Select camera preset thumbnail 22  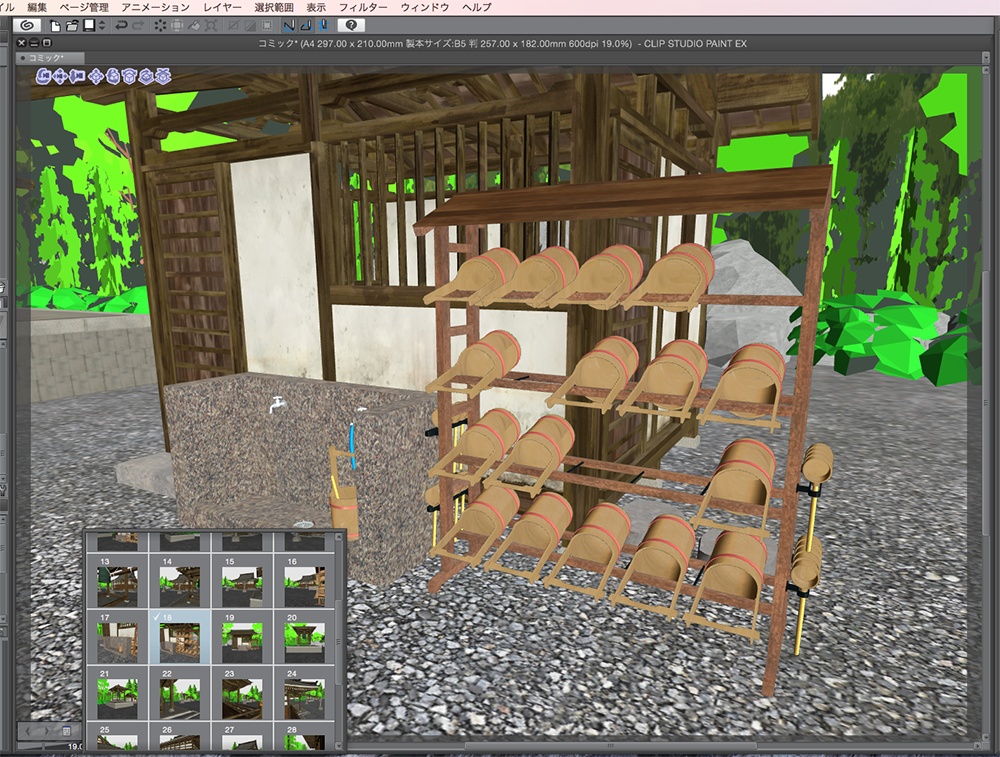coord(180,693)
